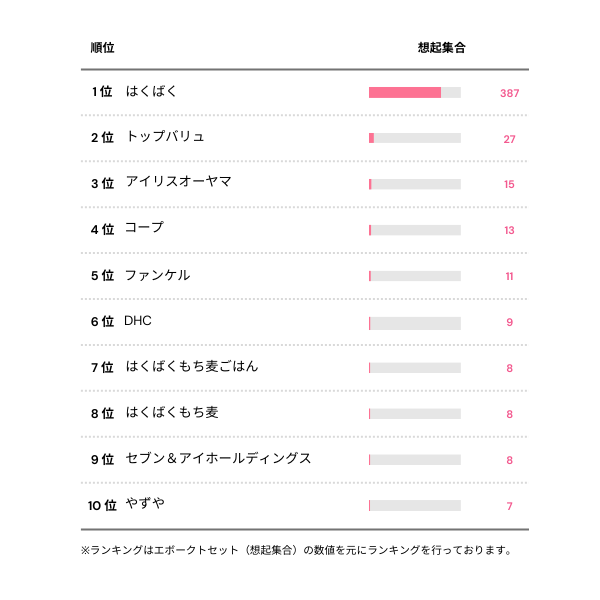
Task: Click the 順位 column header
Action: [102, 47]
